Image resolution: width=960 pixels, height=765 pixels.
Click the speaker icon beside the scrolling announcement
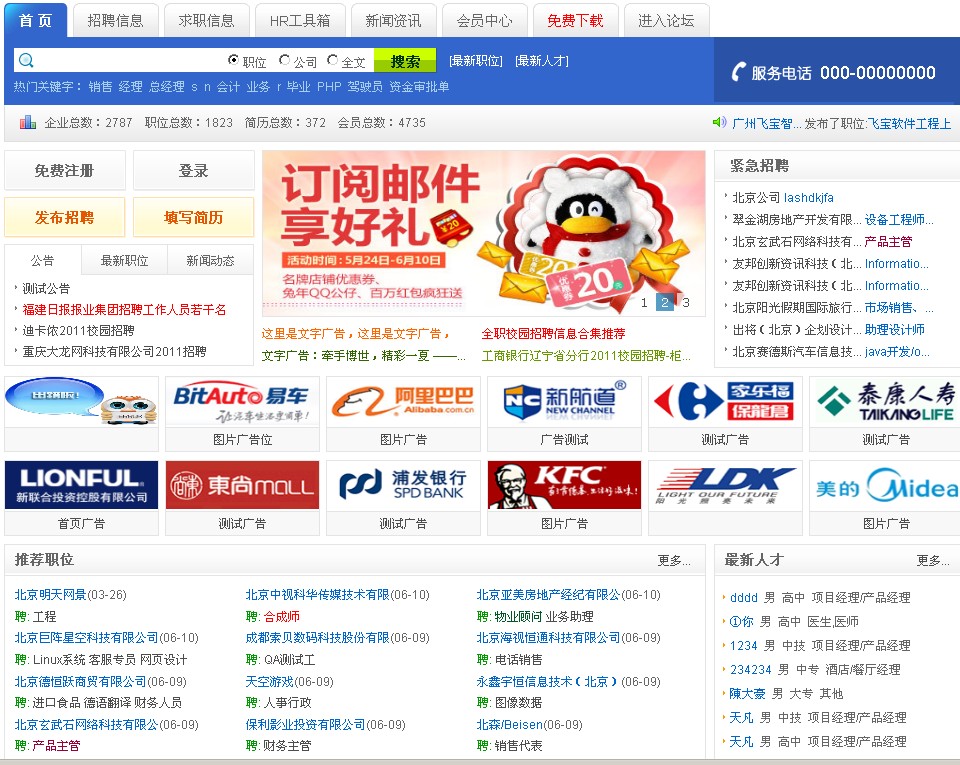[x=718, y=121]
